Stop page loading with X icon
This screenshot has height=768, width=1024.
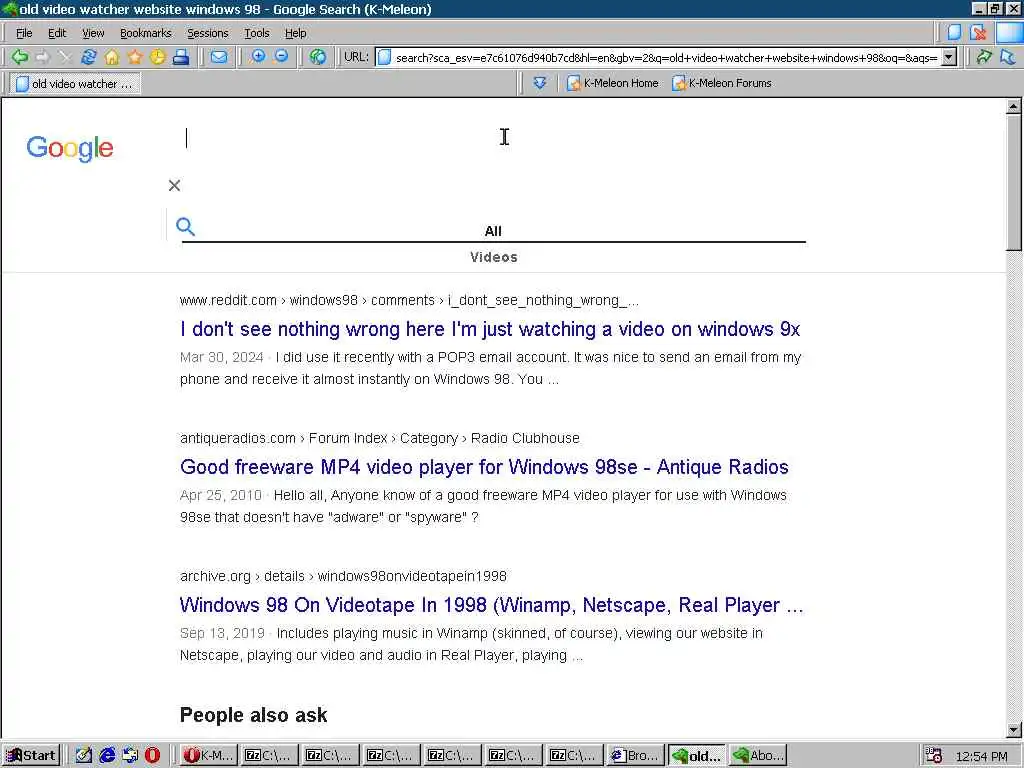[65, 57]
